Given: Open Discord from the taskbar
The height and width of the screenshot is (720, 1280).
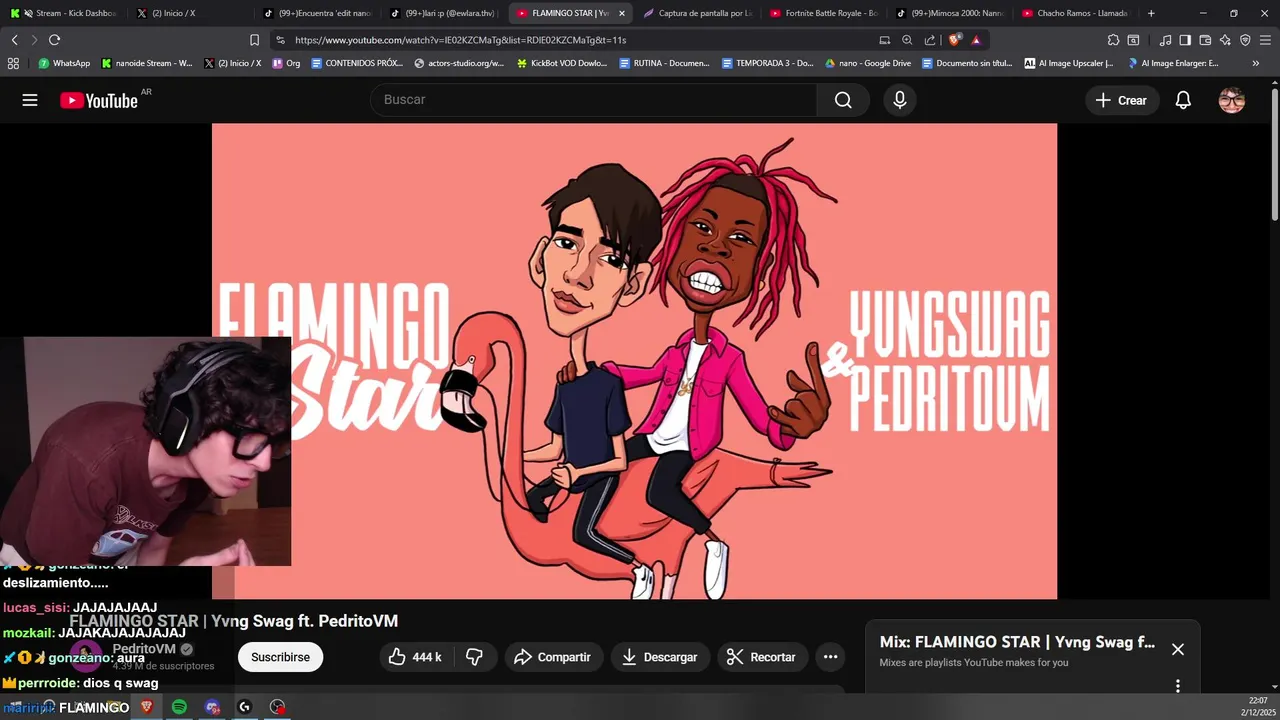Looking at the screenshot, I should [x=212, y=707].
